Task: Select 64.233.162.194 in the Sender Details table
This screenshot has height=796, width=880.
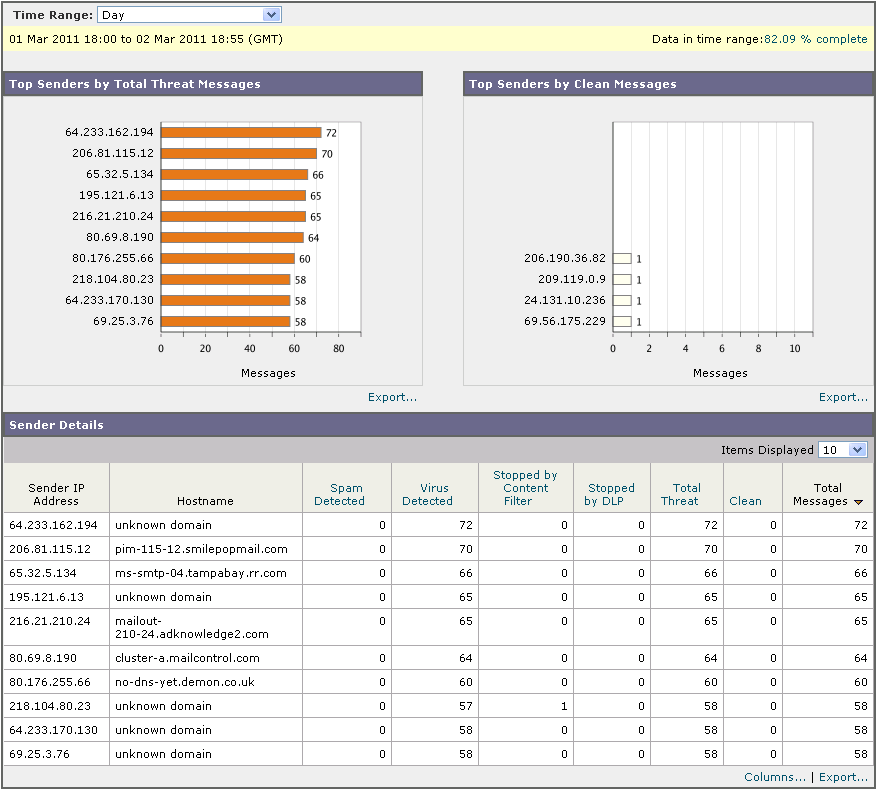Action: point(53,525)
